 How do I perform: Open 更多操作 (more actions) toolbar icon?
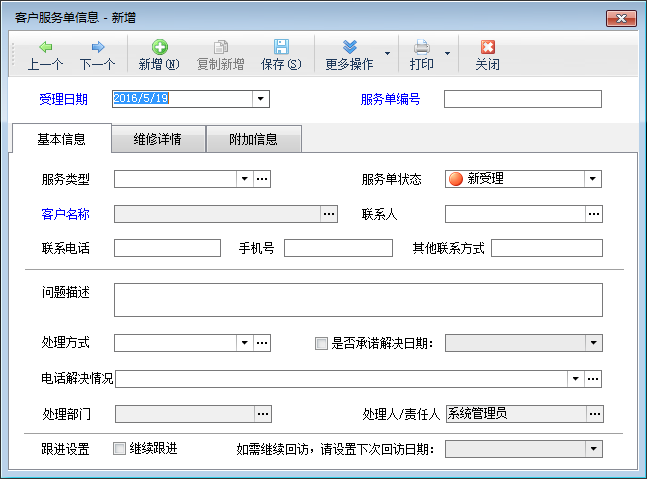pos(349,47)
